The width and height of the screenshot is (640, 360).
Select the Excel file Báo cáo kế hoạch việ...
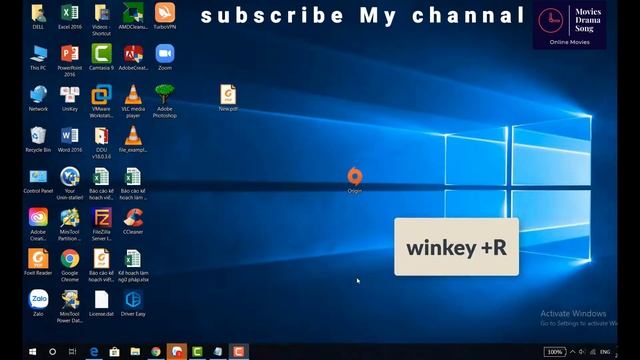(101, 184)
